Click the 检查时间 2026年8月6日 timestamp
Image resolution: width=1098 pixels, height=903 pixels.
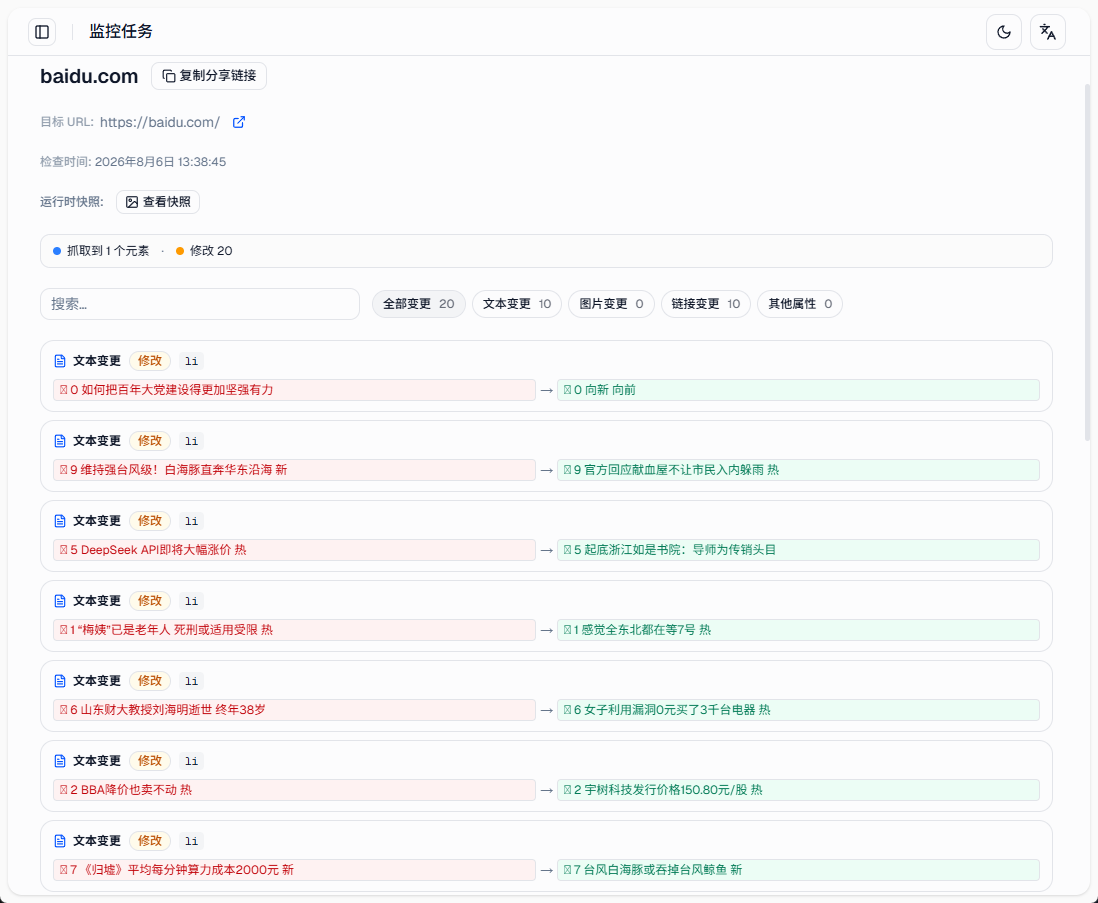click(x=133, y=162)
